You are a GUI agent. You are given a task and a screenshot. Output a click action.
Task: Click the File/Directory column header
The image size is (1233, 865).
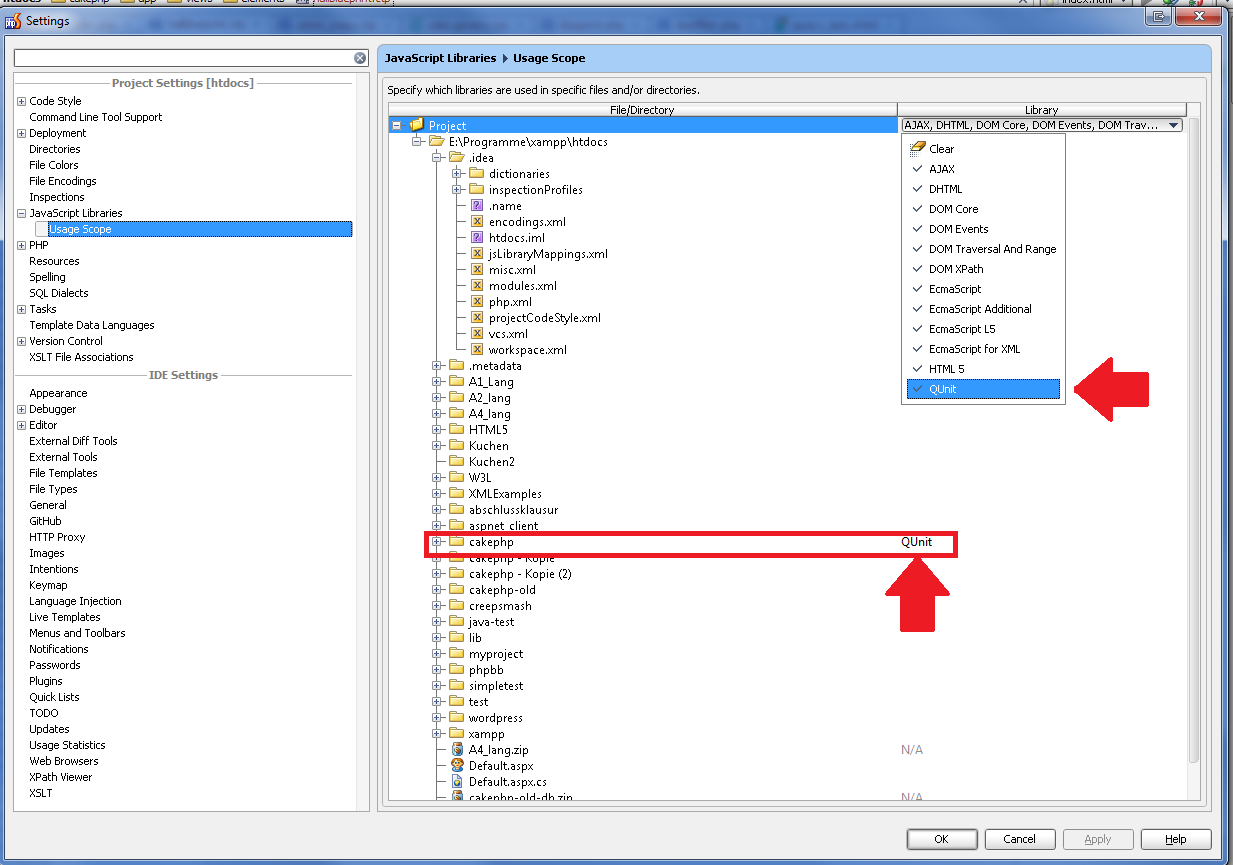(x=642, y=110)
